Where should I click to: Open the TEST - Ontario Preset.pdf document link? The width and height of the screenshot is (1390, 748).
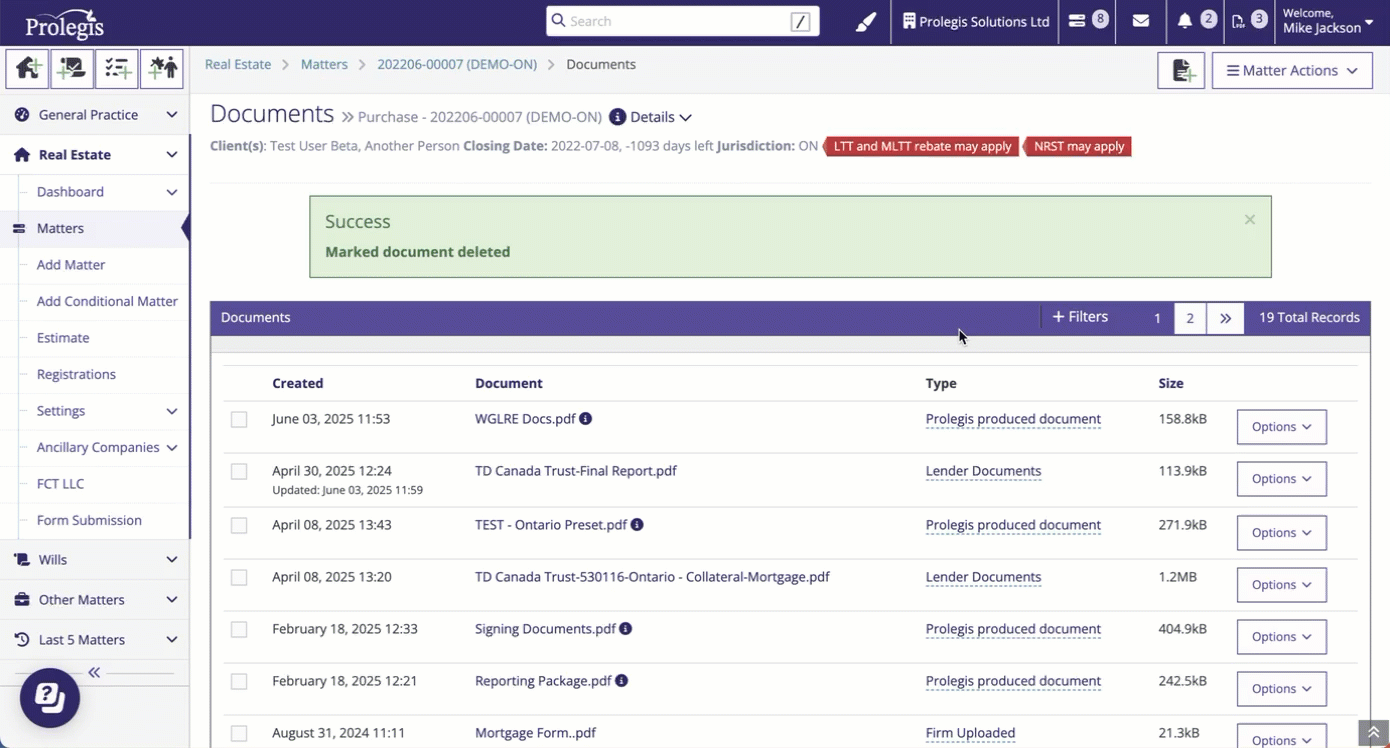550,525
